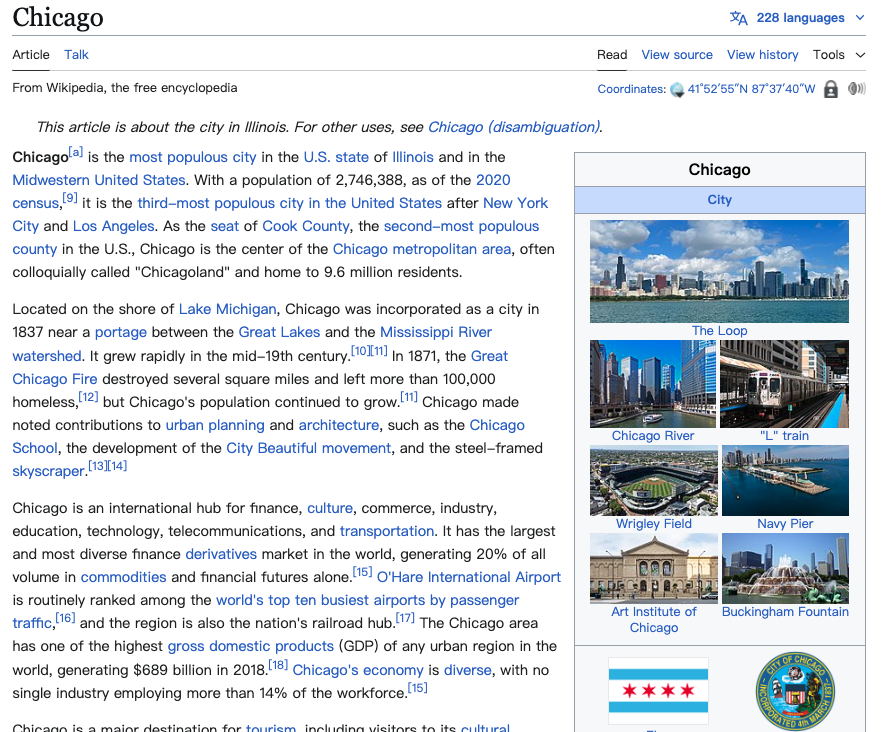
Task: Expand the Tools menu chevron
Action: (x=860, y=55)
